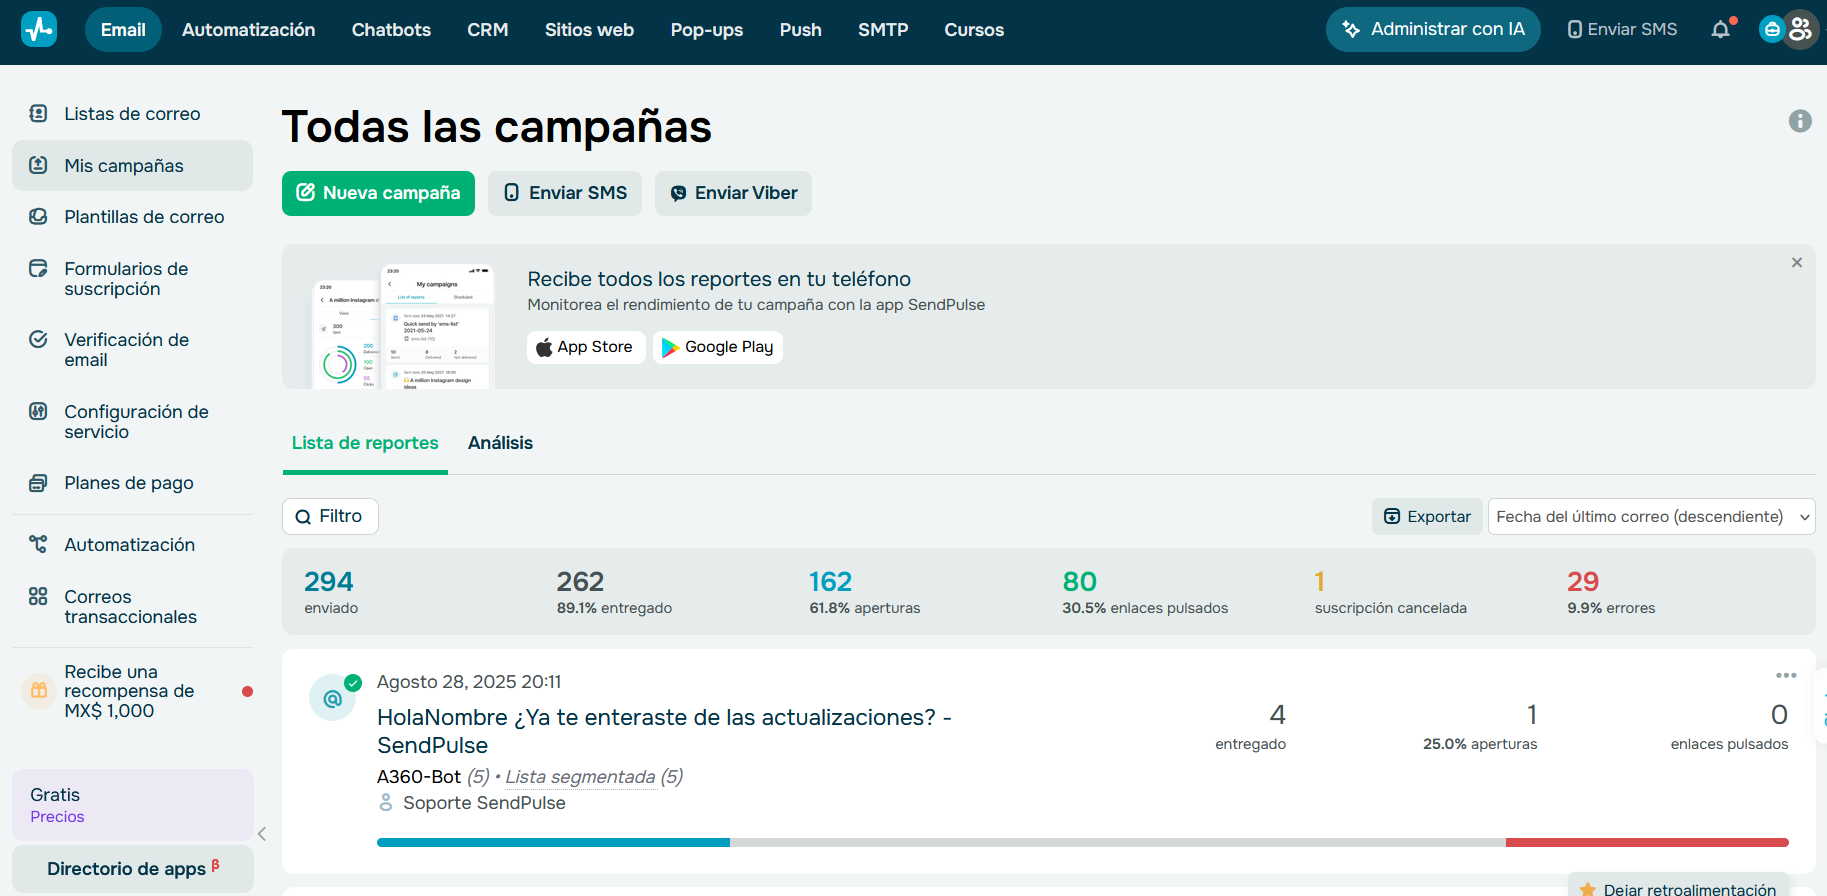Open the Filtro search filter

click(330, 516)
